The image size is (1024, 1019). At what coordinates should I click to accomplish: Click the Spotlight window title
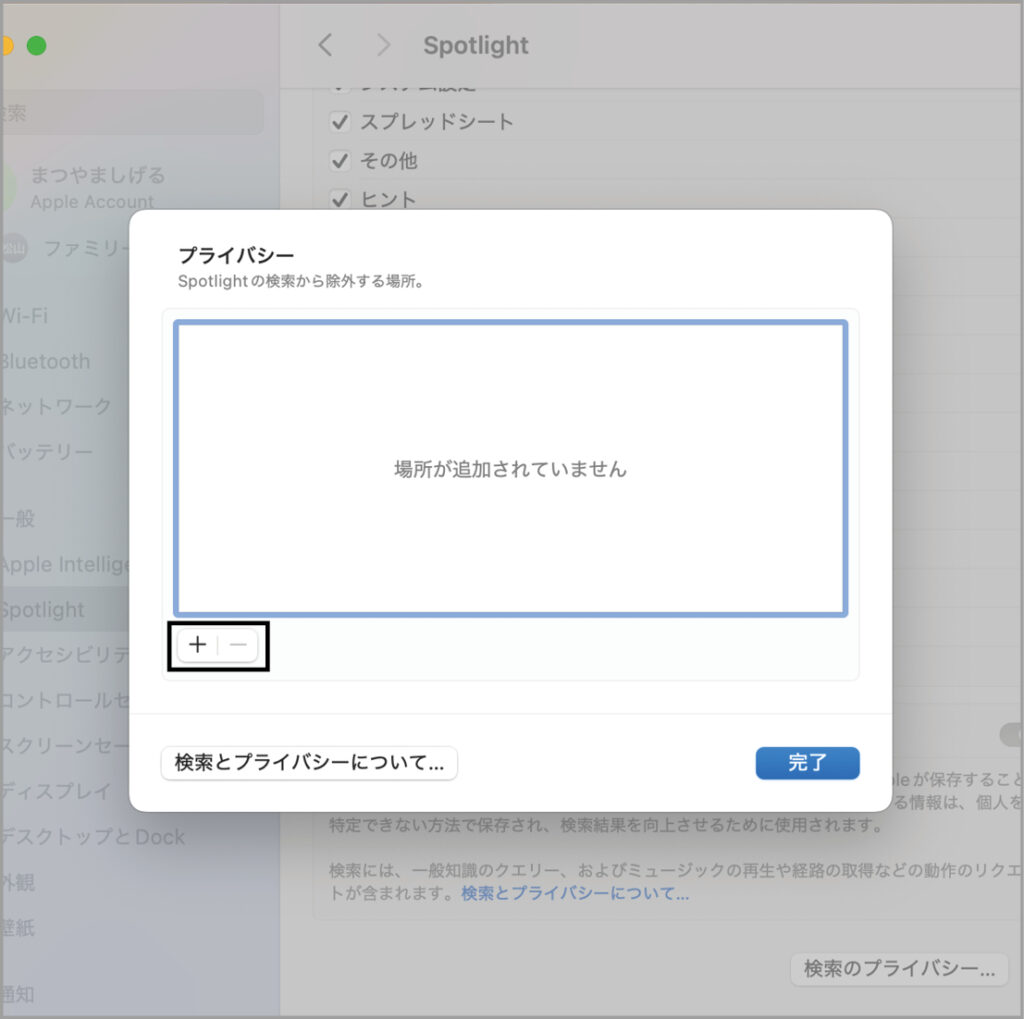476,45
